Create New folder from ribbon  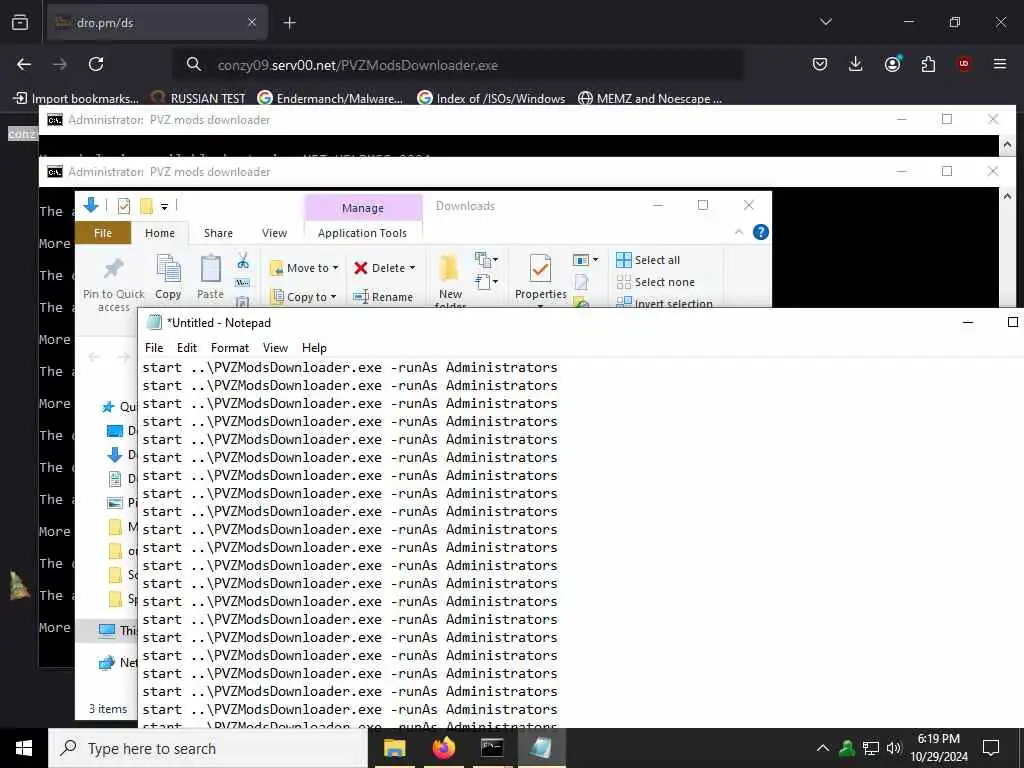(450, 280)
